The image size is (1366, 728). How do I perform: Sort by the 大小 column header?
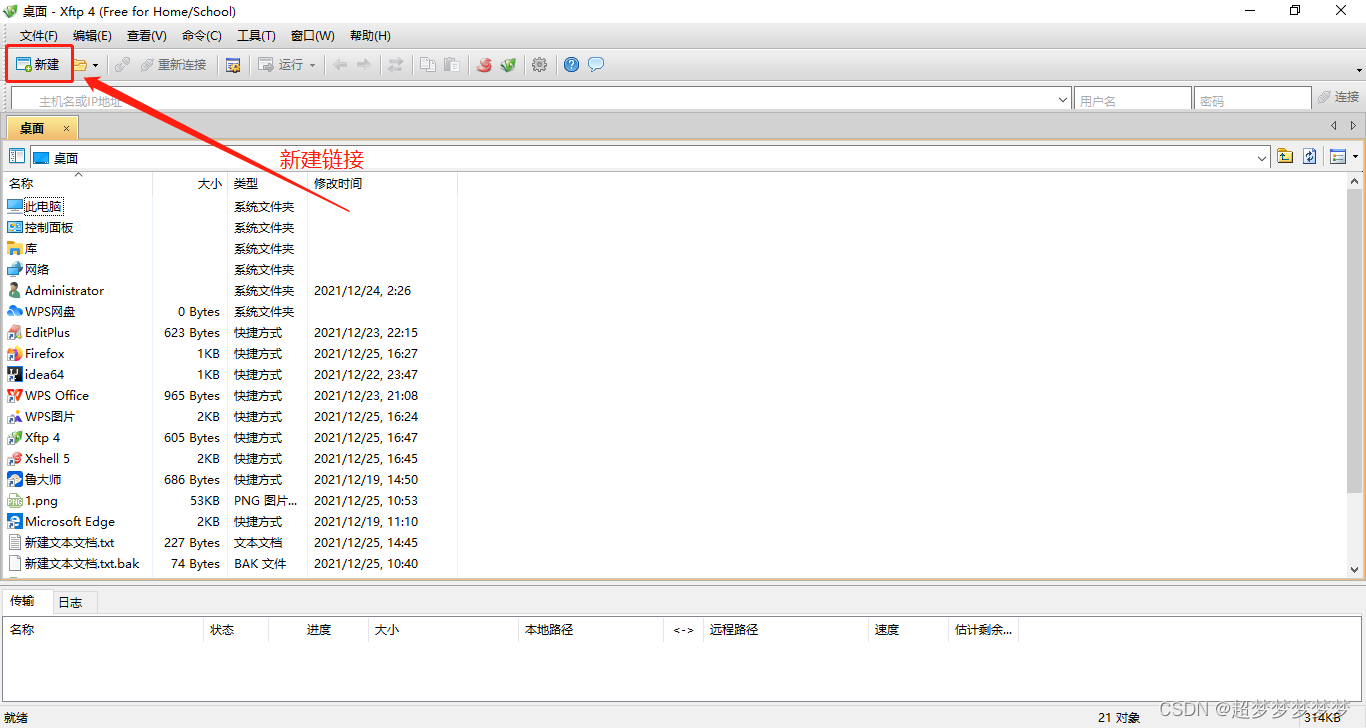[x=190, y=183]
